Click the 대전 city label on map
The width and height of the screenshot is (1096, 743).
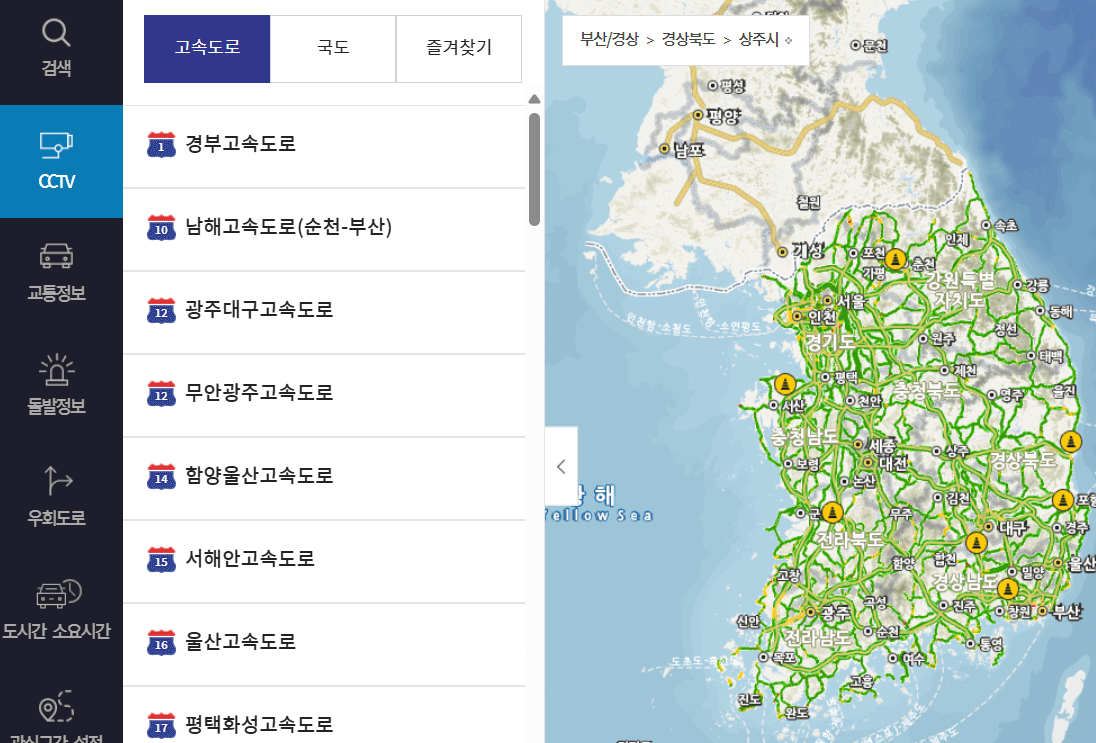[893, 463]
